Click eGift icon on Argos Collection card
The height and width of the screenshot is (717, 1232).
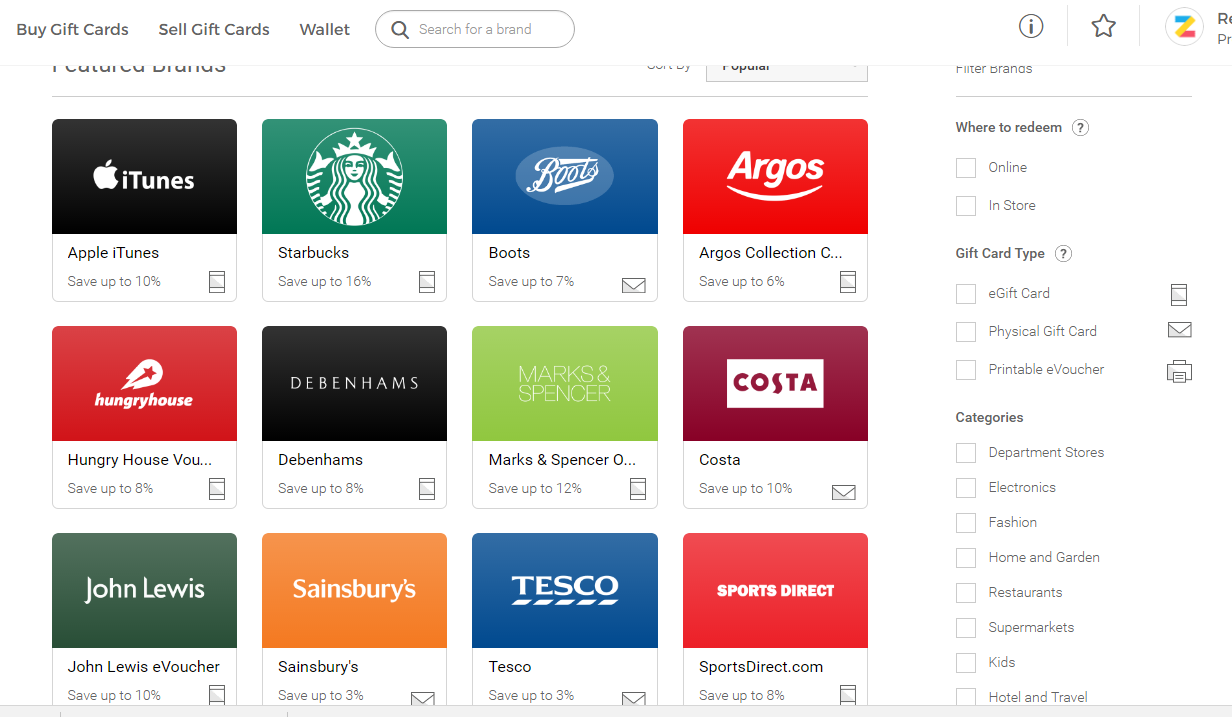point(848,282)
